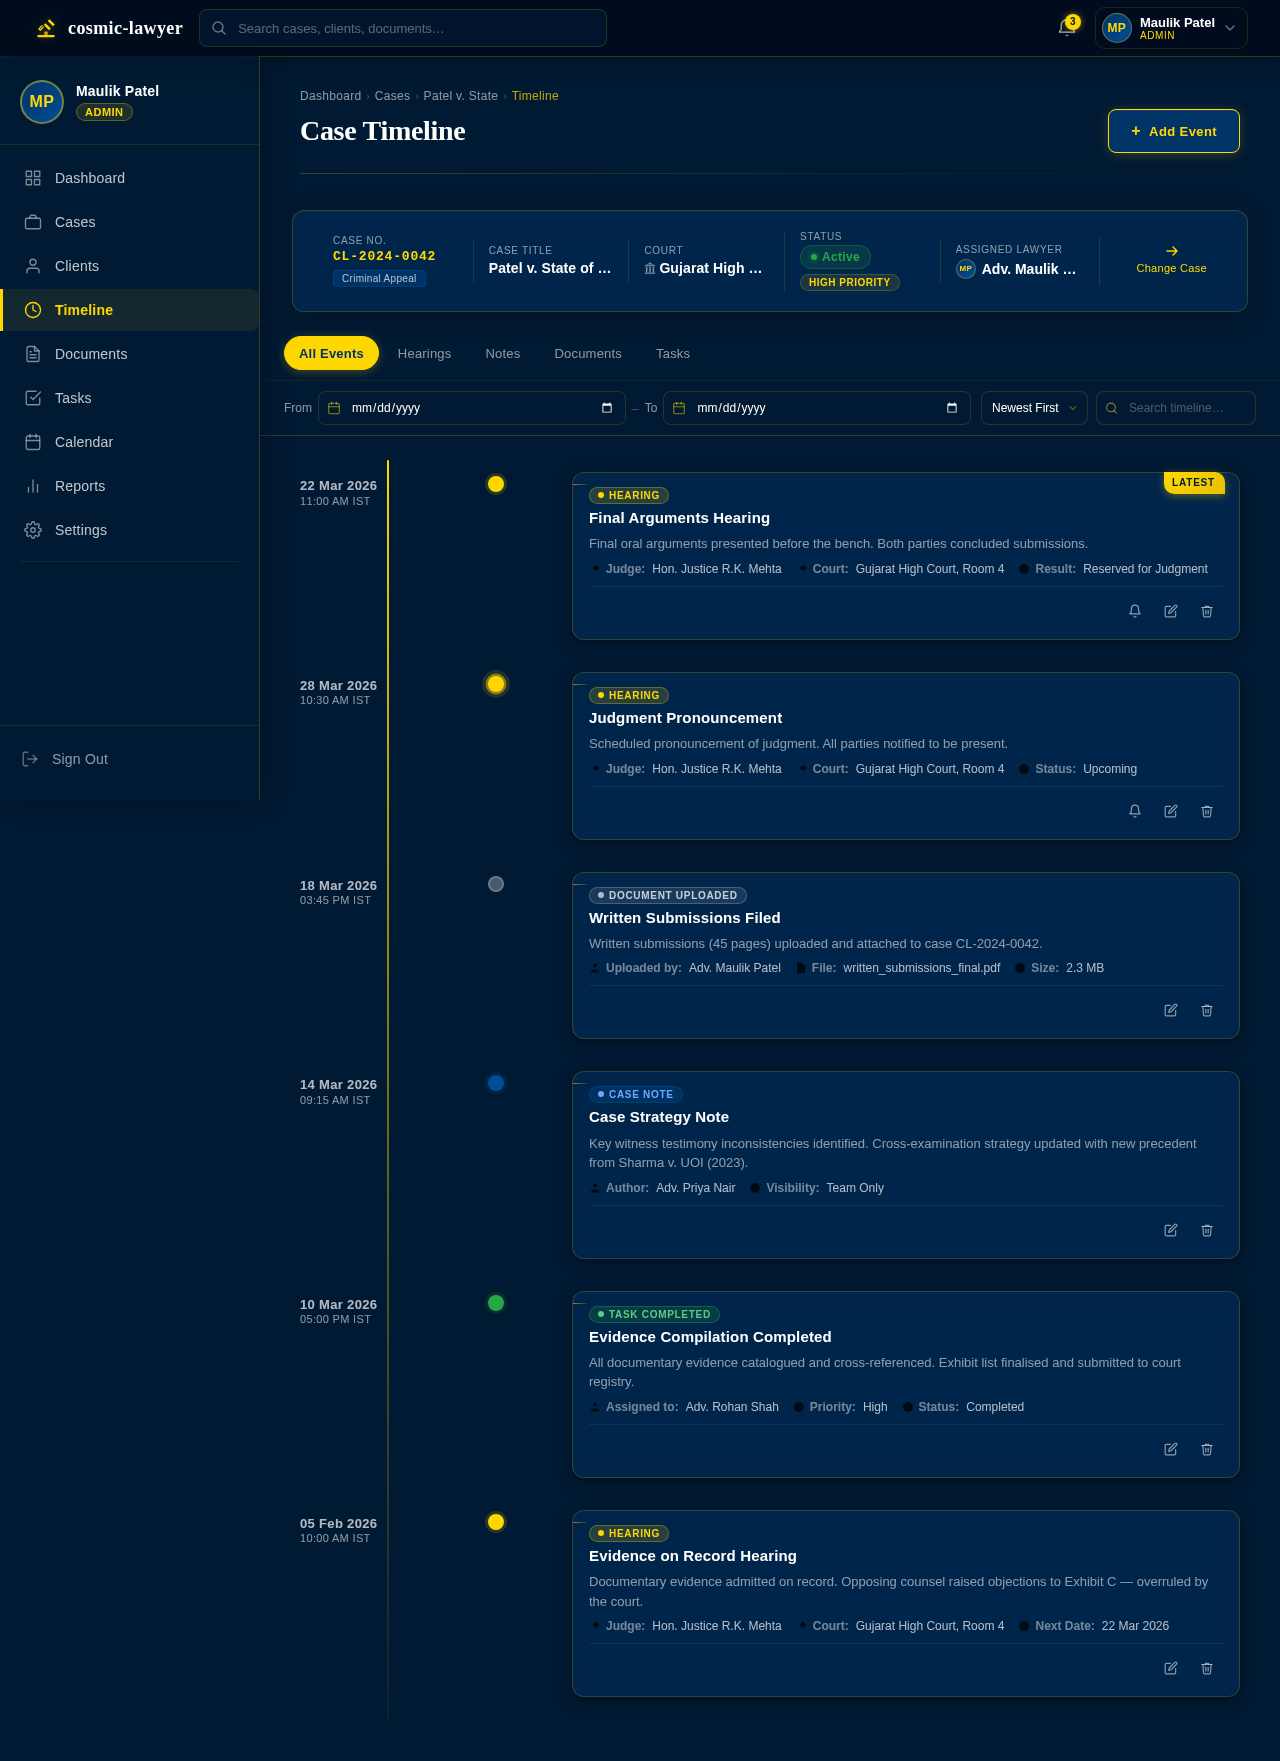Screen dimensions: 1280x1761
Task: Open the notifications bell with 3 badge
Action: [x=1067, y=28]
